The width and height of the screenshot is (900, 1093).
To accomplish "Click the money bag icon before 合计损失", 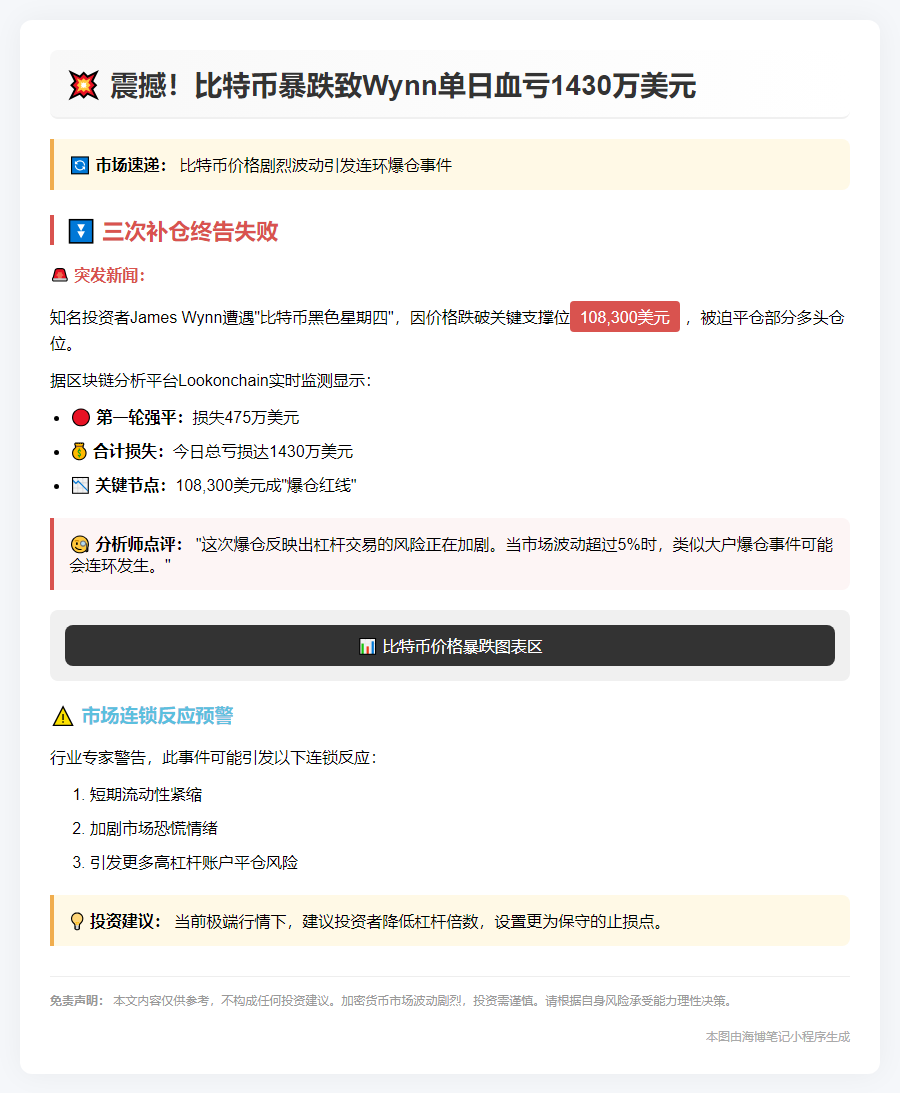I will [79, 452].
